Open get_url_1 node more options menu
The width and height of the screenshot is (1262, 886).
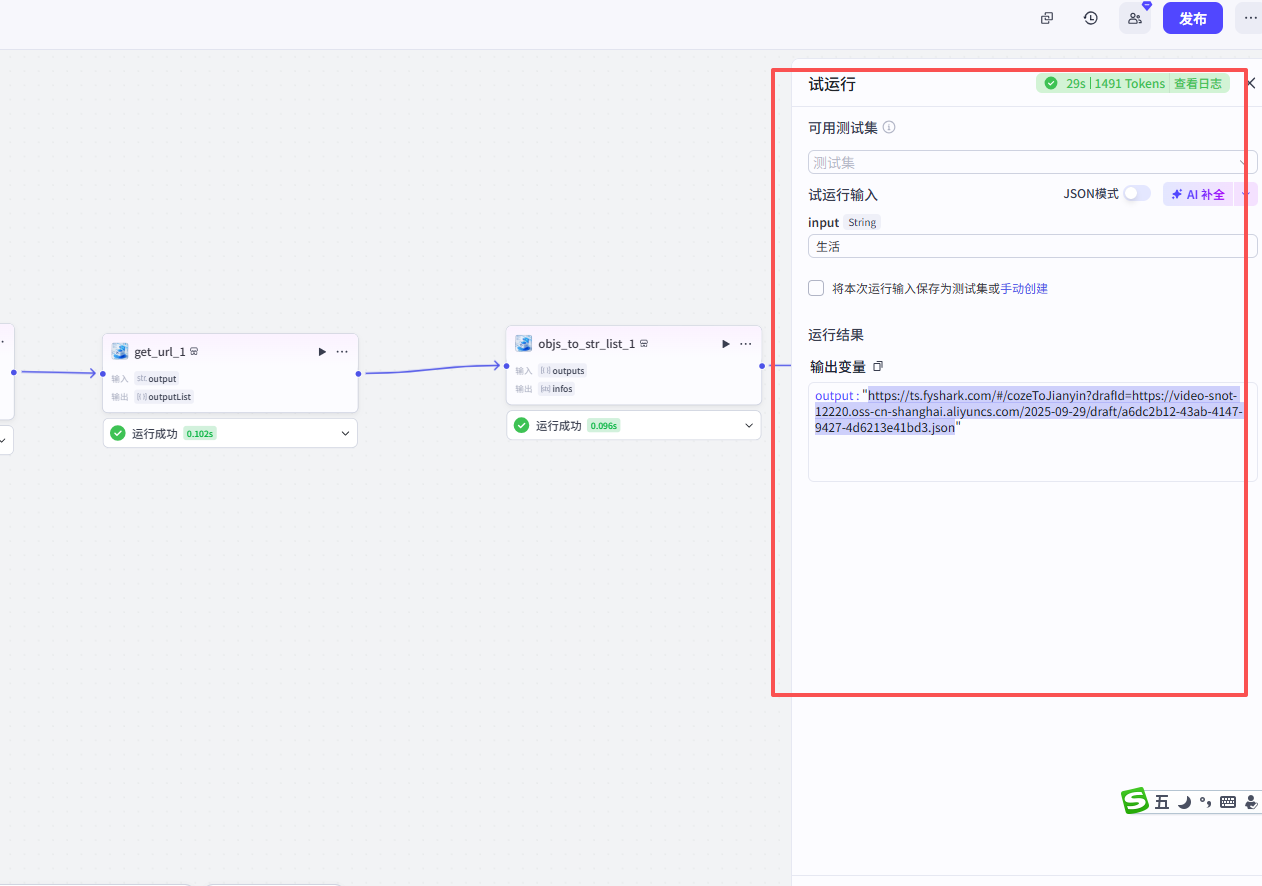343,351
